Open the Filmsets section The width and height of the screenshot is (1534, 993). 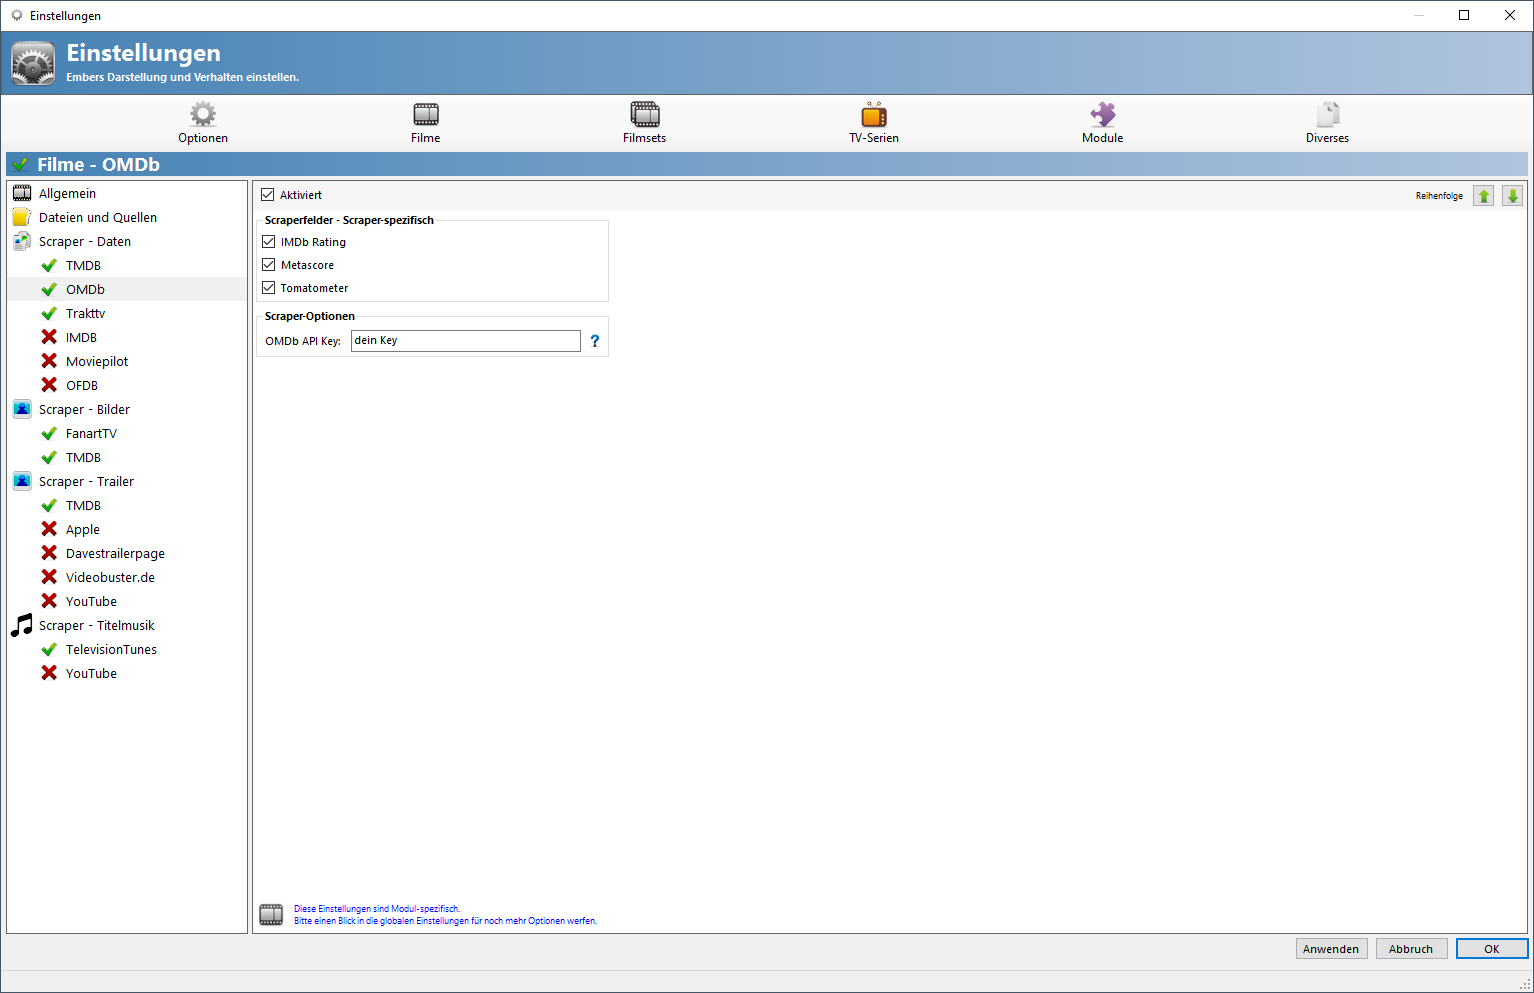click(645, 122)
